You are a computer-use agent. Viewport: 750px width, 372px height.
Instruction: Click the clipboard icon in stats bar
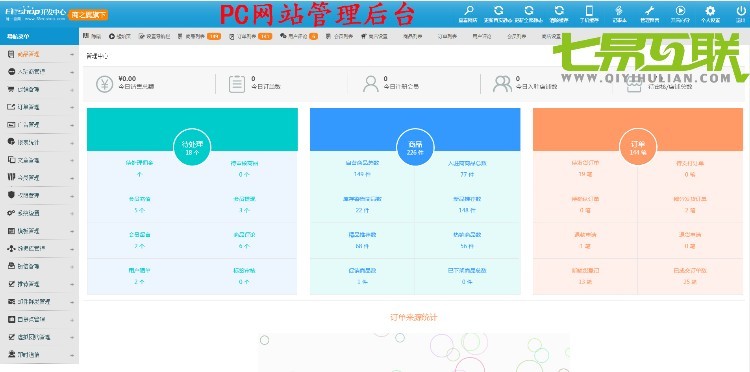237,84
